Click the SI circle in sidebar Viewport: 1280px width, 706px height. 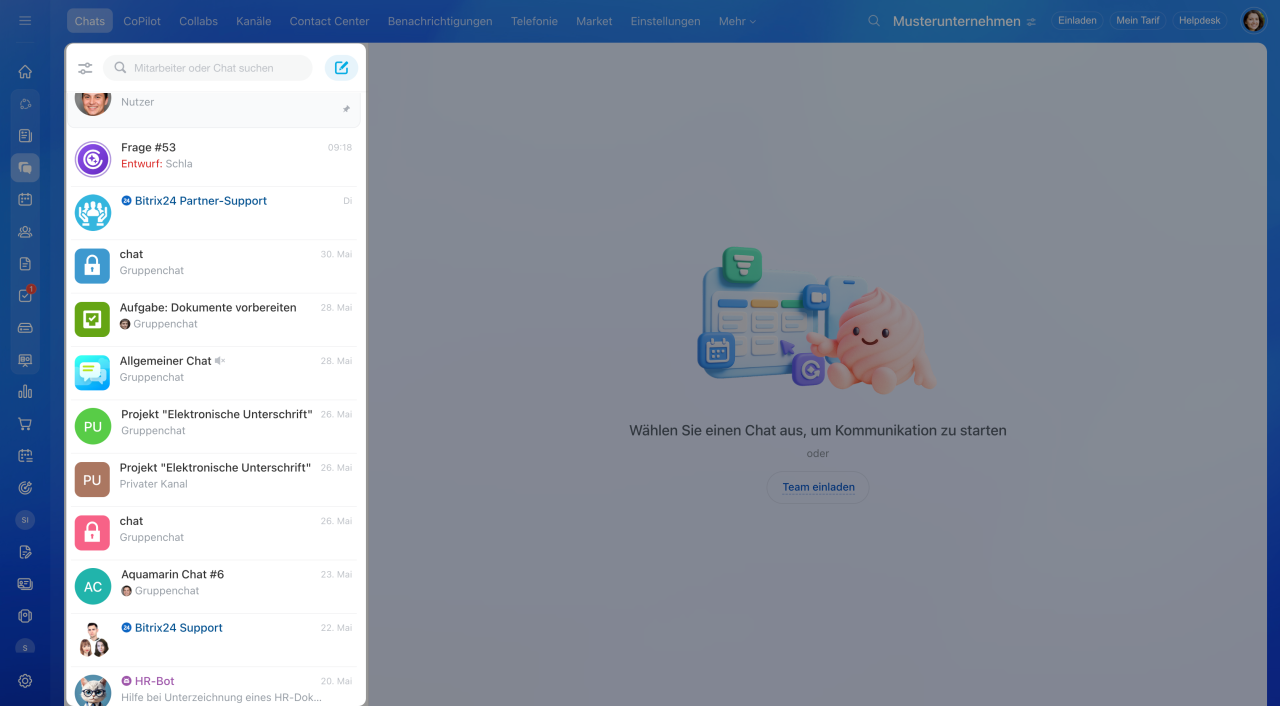[25, 520]
